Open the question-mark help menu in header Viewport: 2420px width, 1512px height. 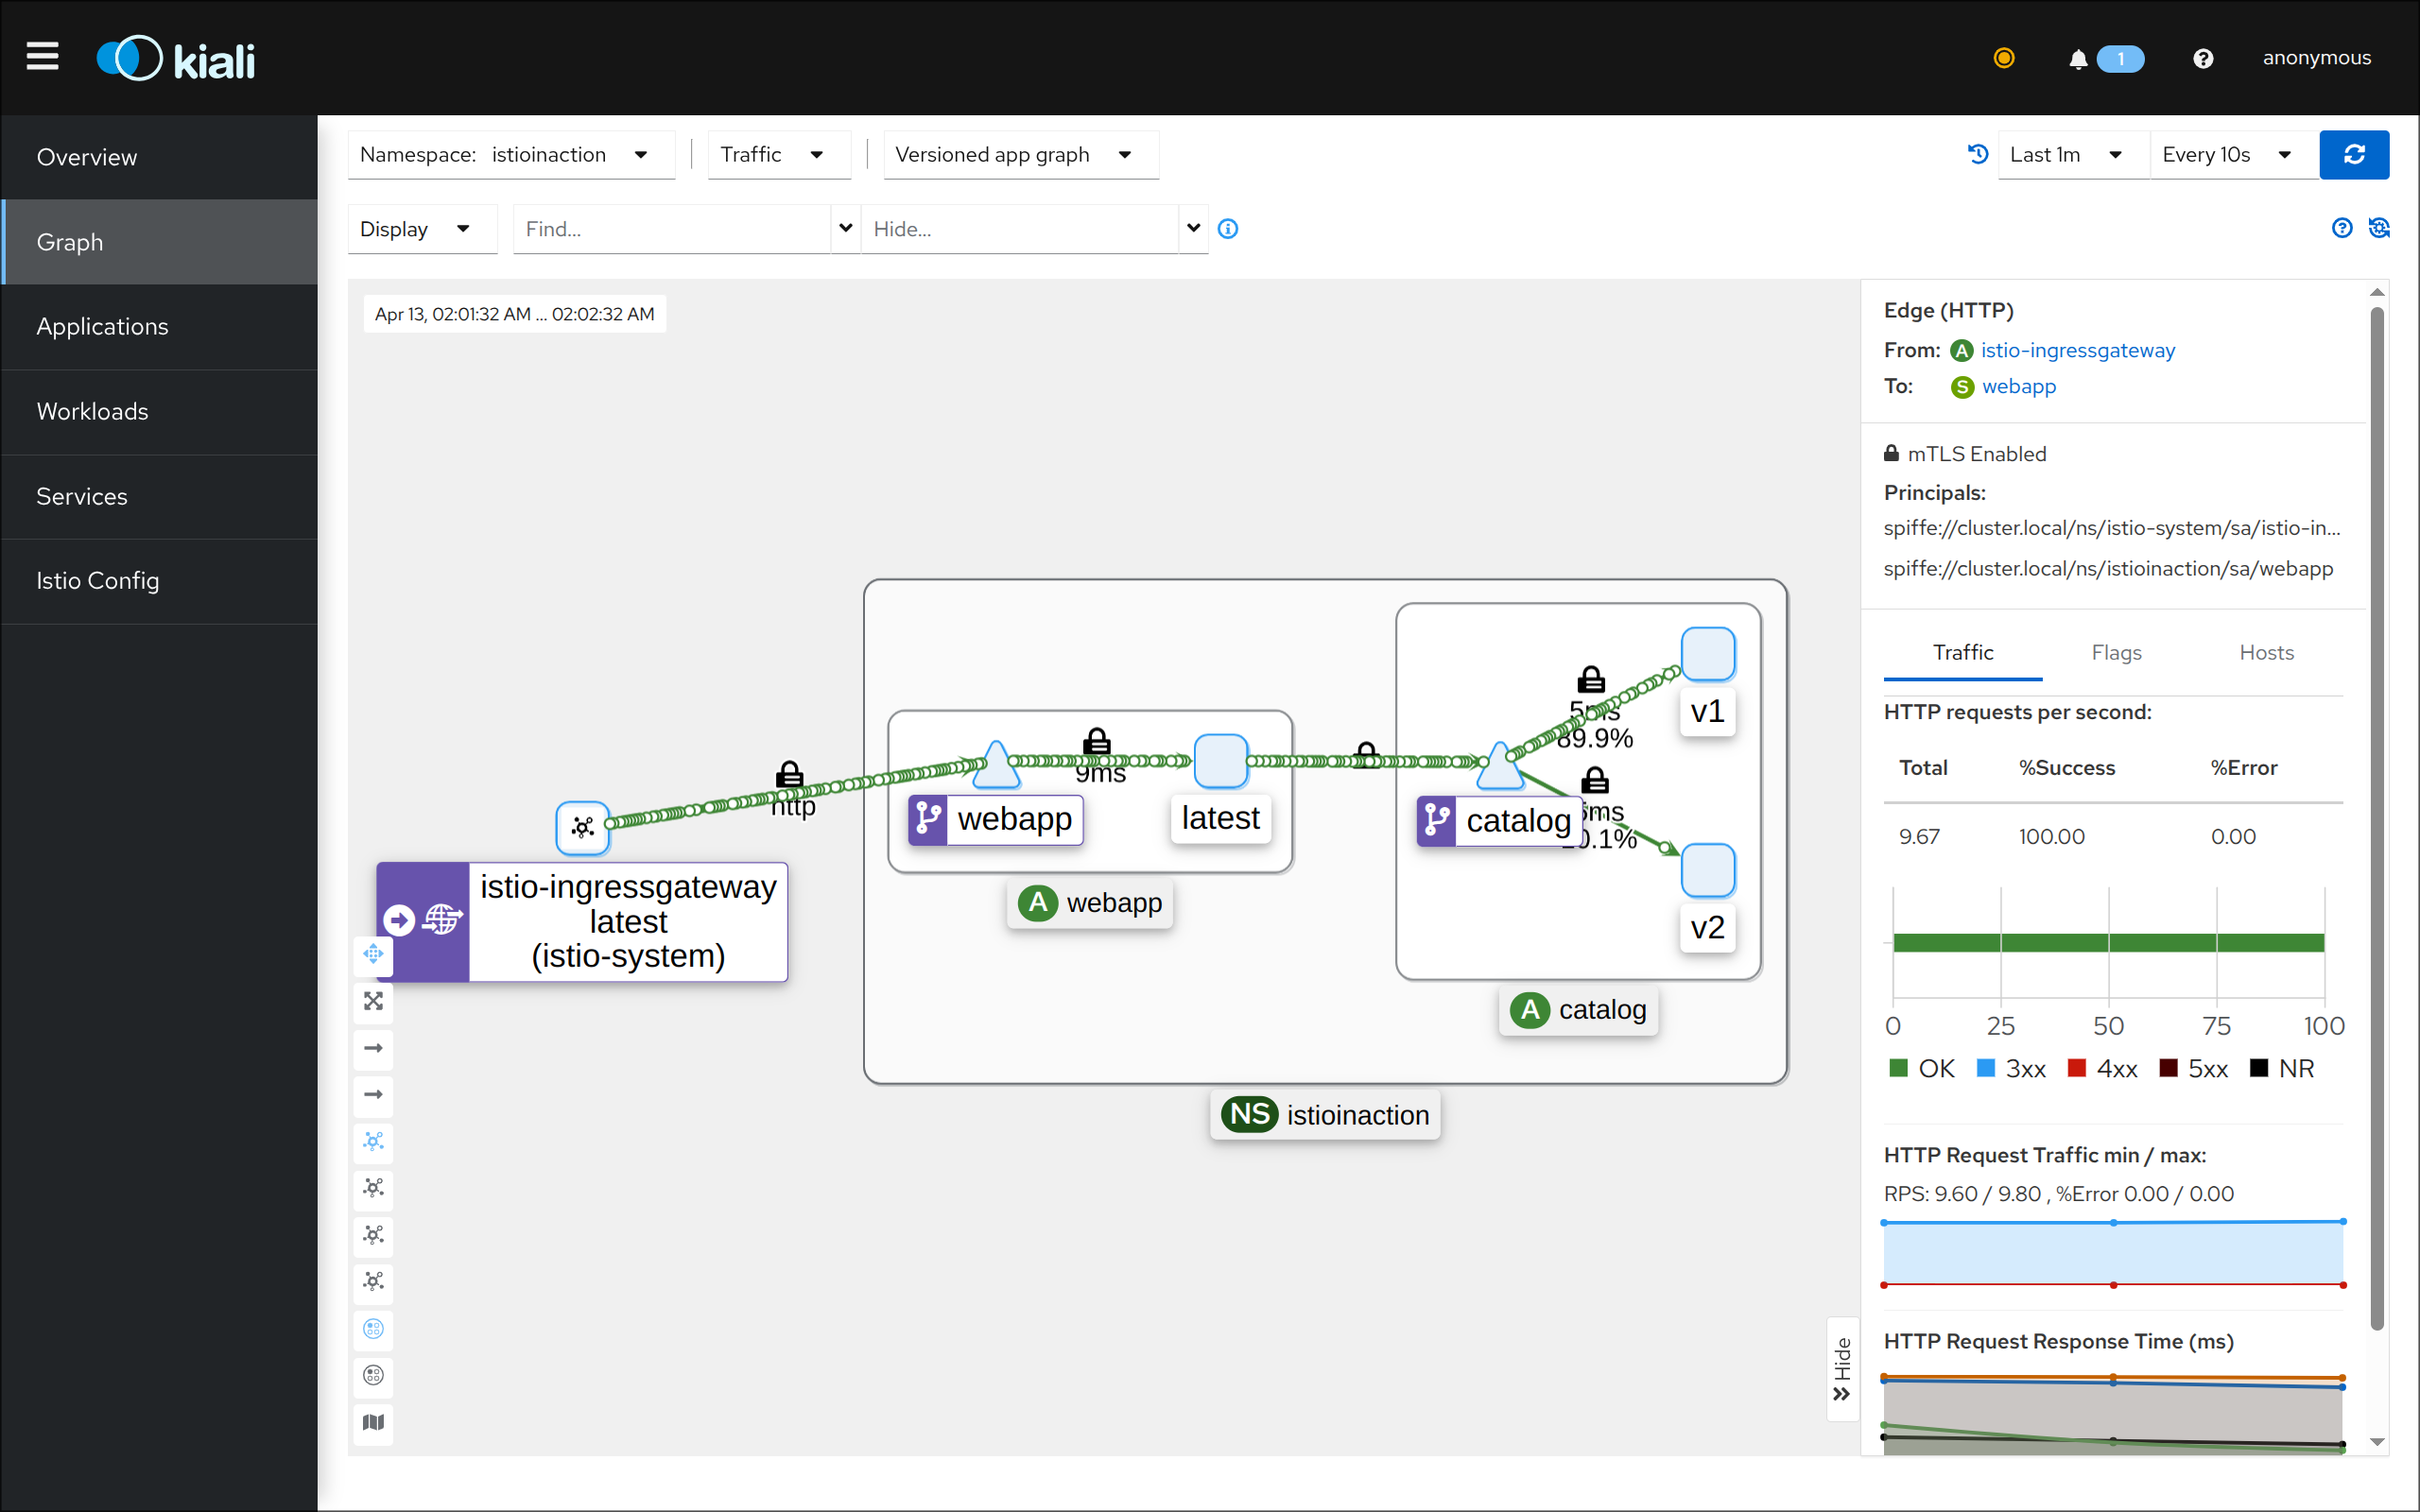(2203, 59)
